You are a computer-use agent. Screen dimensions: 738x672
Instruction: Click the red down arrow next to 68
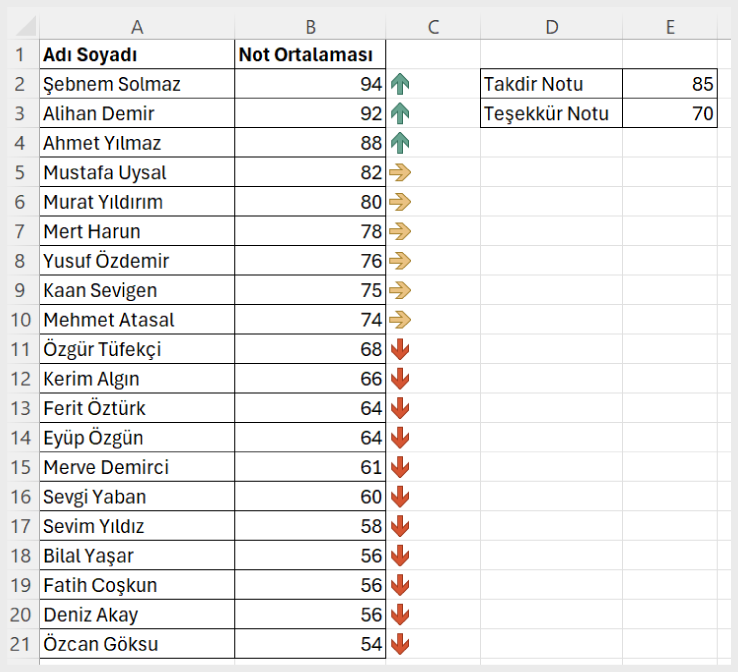(x=400, y=349)
